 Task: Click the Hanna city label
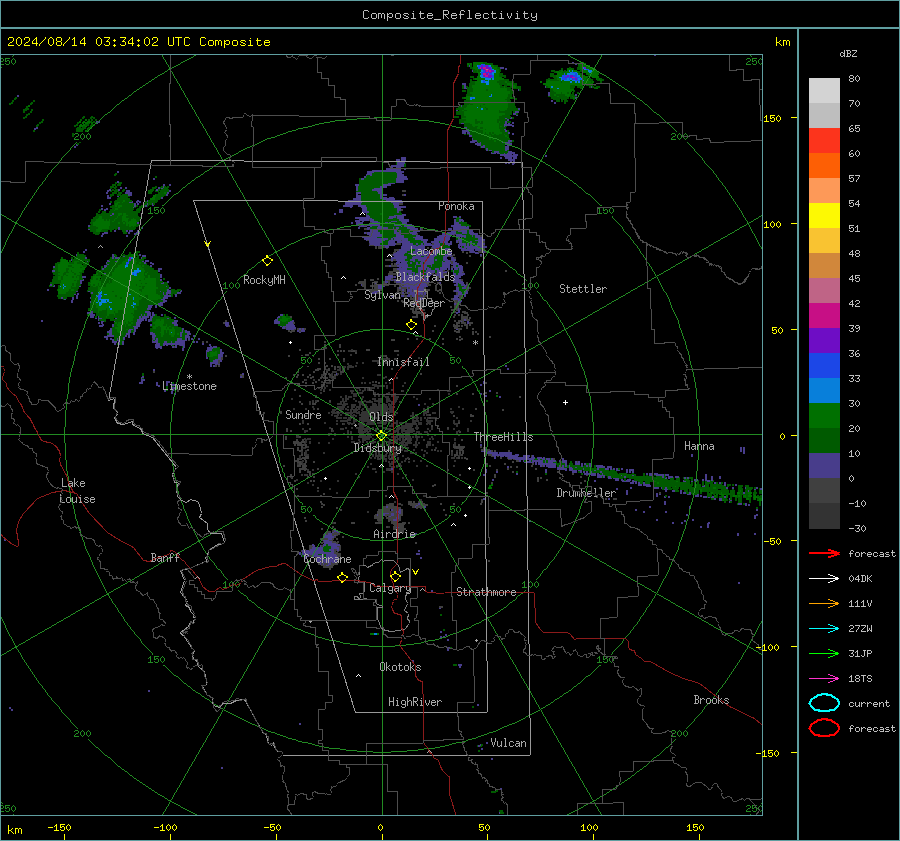tap(699, 446)
